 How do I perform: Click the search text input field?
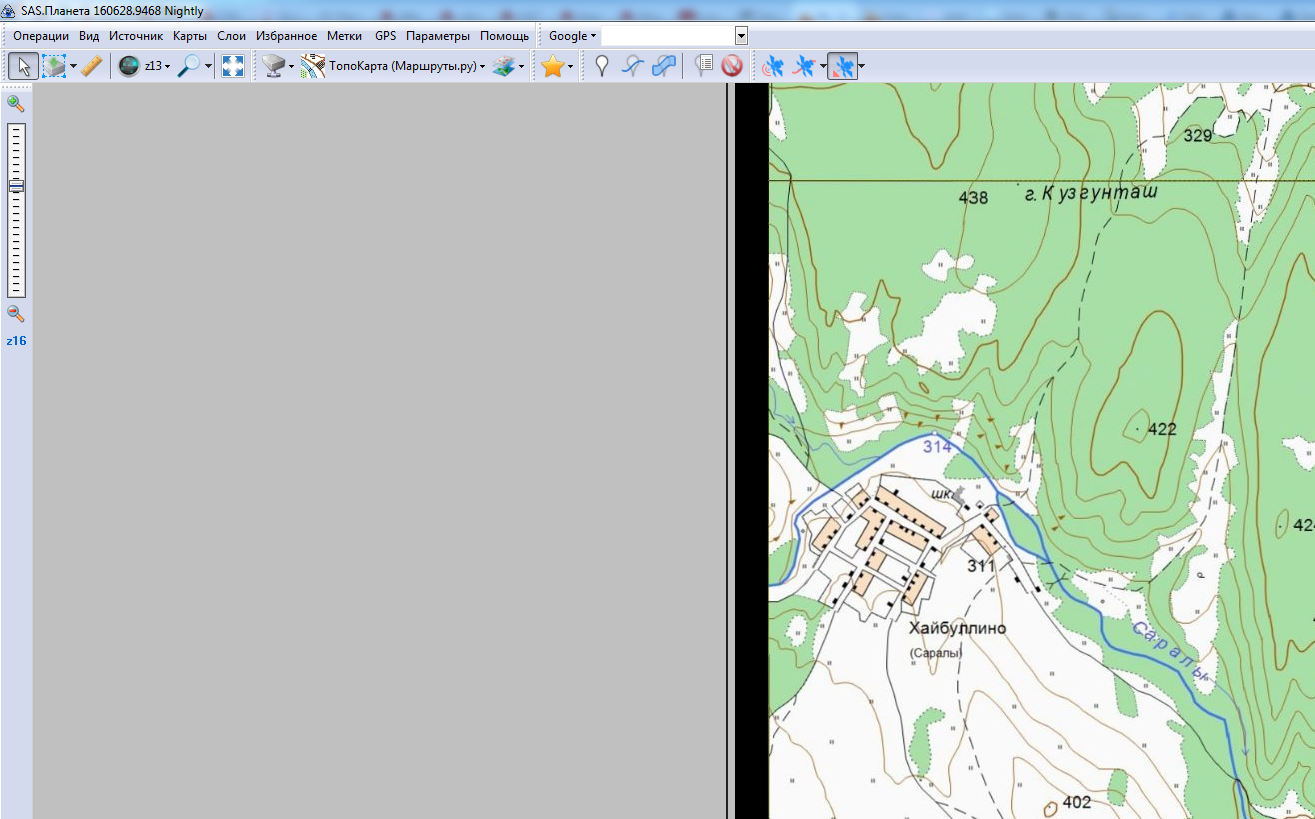click(668, 36)
